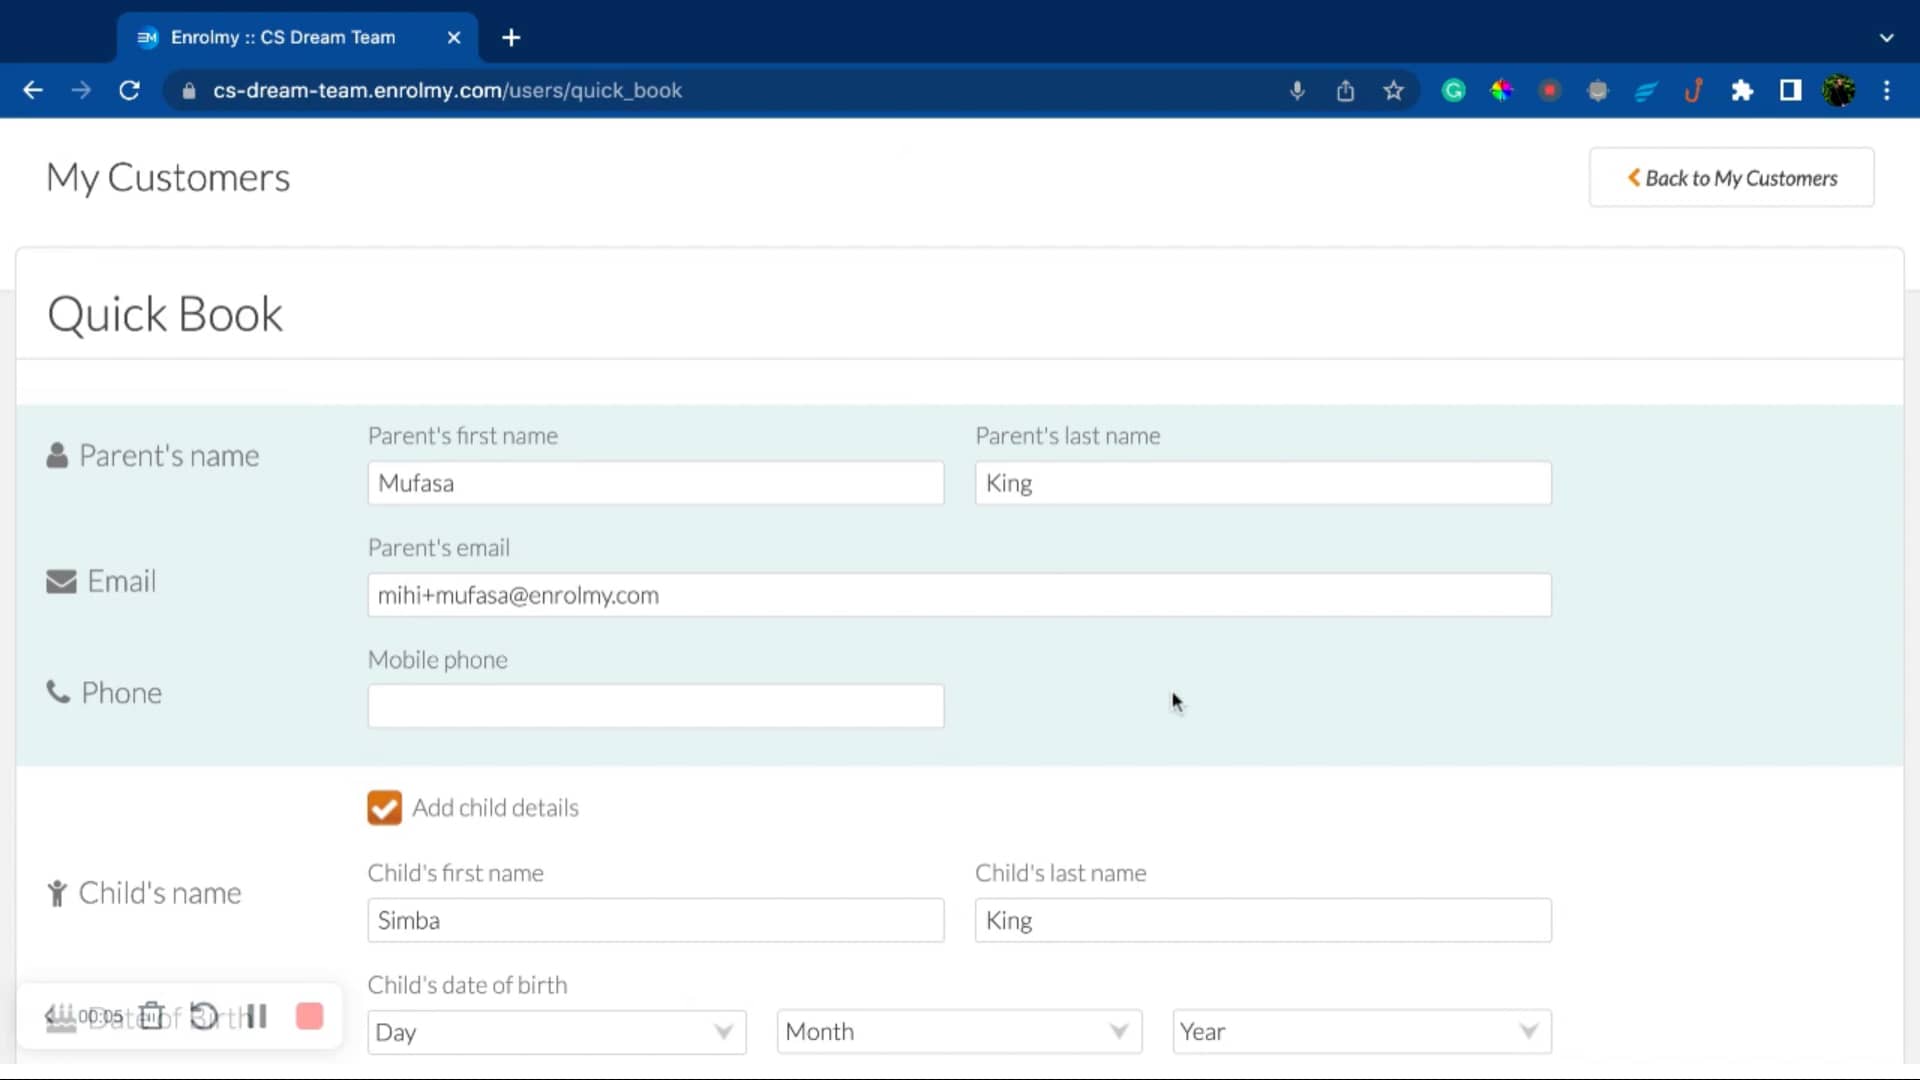The height and width of the screenshot is (1080, 1920).
Task: Click the Grammarly extension icon
Action: pos(1453,91)
